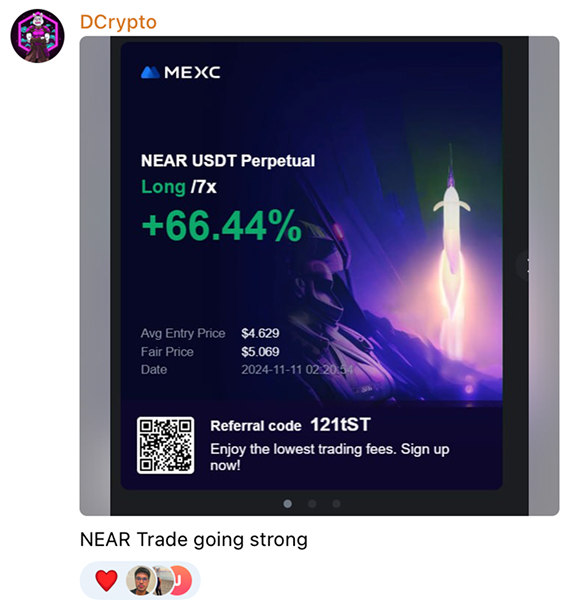
Task: Select the third carousel dot
Action: (336, 504)
